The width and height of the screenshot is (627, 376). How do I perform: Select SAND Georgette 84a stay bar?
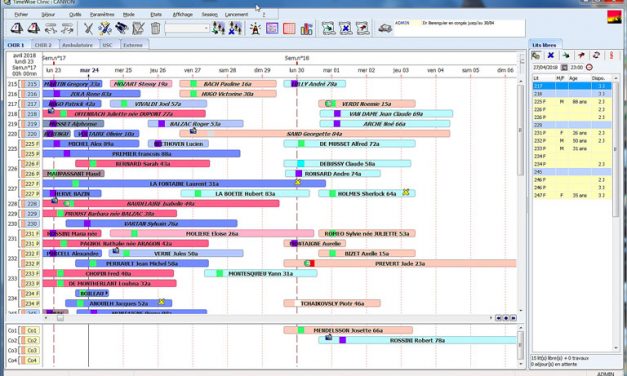[314, 134]
